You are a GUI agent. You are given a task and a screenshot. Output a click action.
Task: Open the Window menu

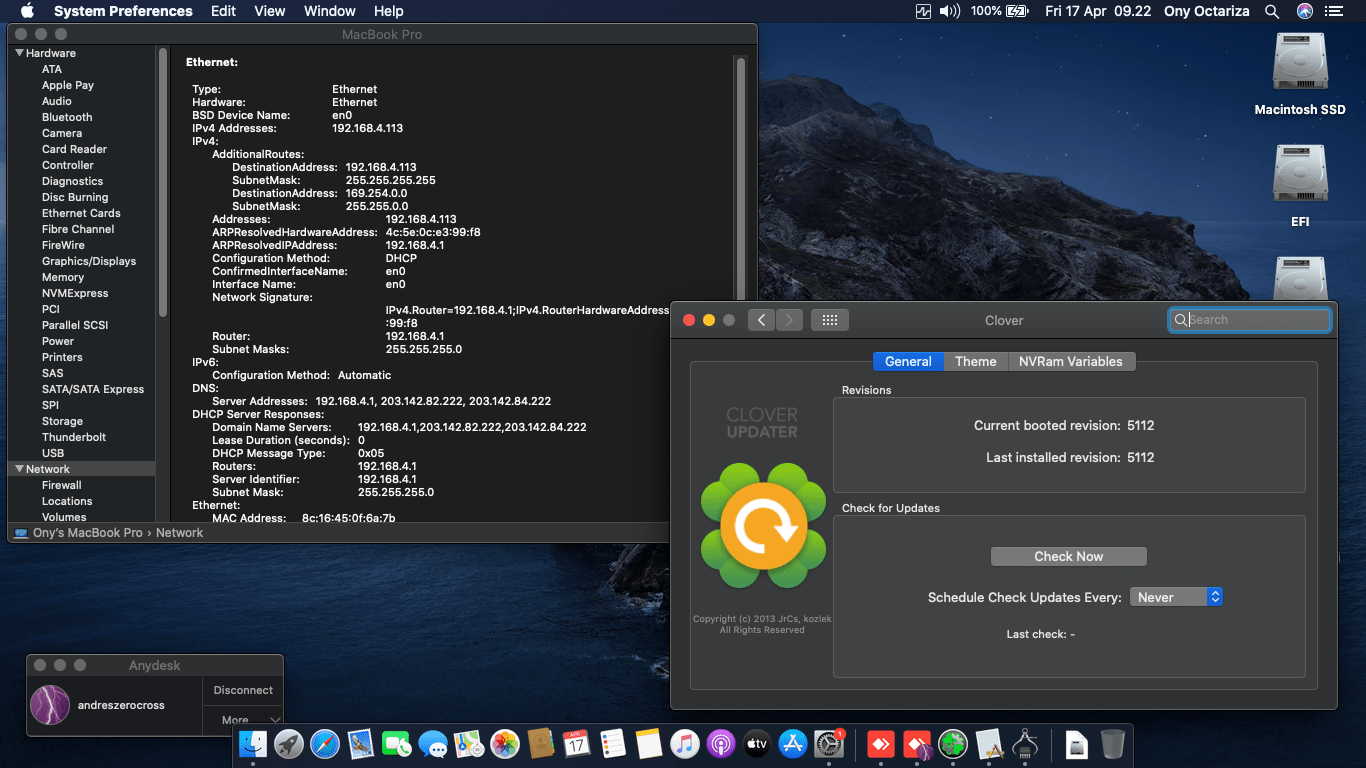click(x=329, y=11)
